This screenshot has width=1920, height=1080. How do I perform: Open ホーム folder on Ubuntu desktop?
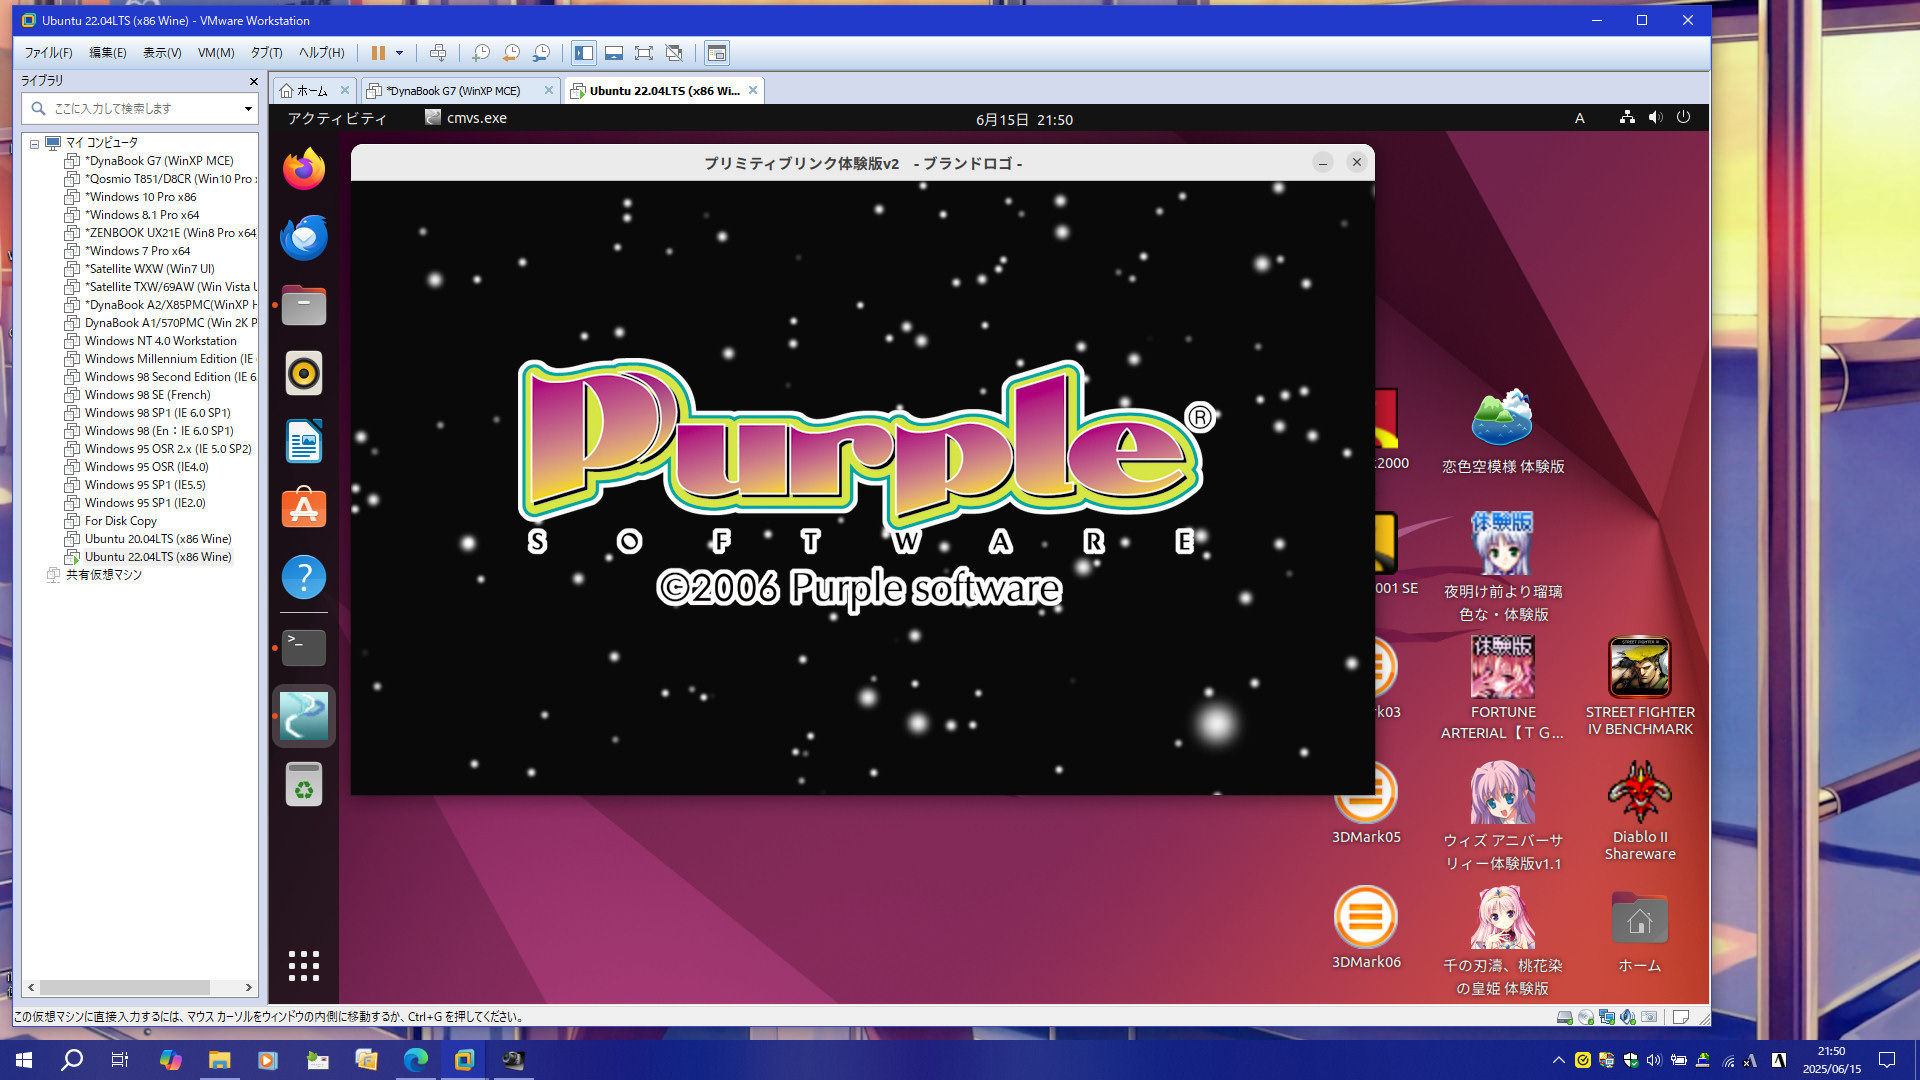point(1640,933)
